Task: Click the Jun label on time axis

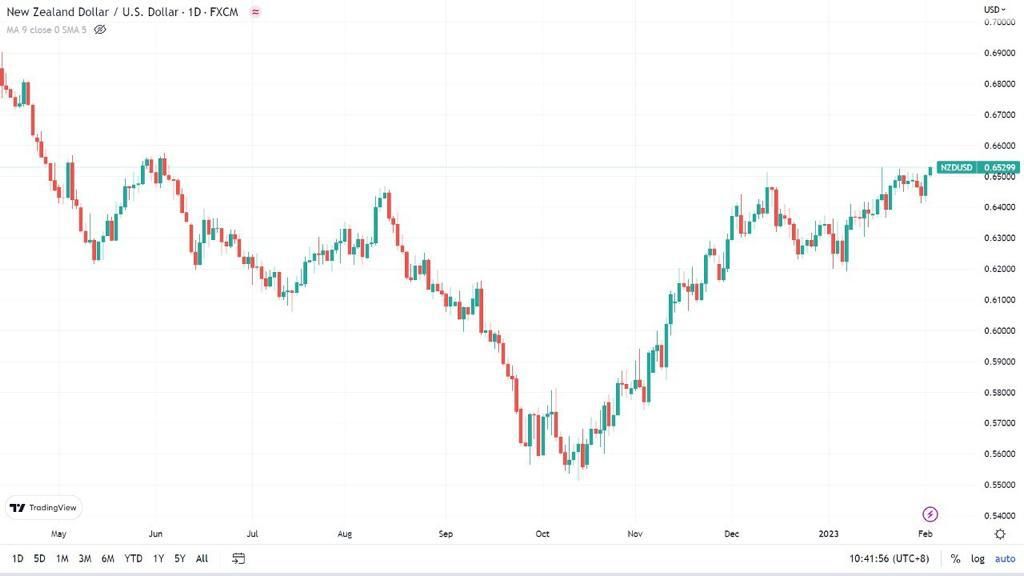Action: coord(155,534)
